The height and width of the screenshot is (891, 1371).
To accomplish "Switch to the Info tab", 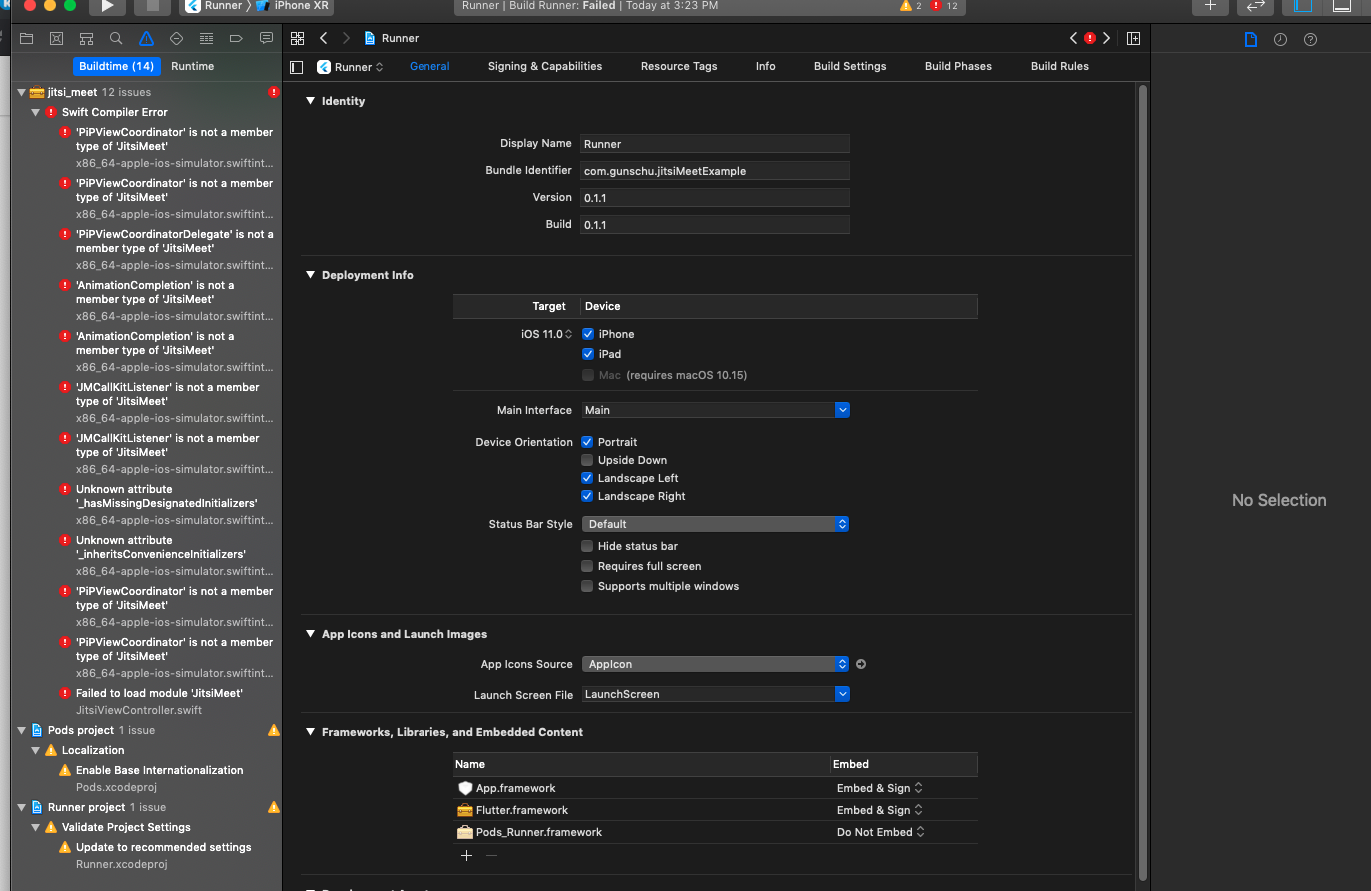I will 766,66.
